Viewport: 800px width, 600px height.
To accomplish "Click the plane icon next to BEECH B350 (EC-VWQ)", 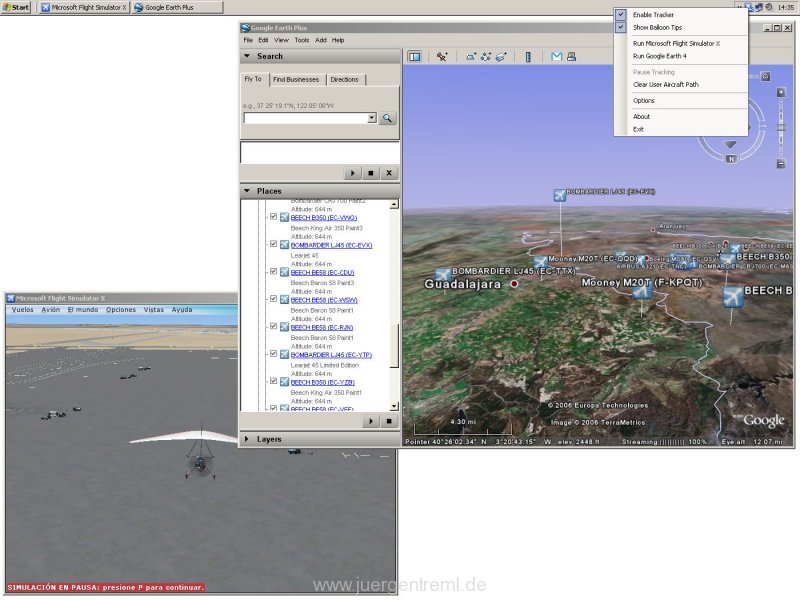I will [x=284, y=217].
